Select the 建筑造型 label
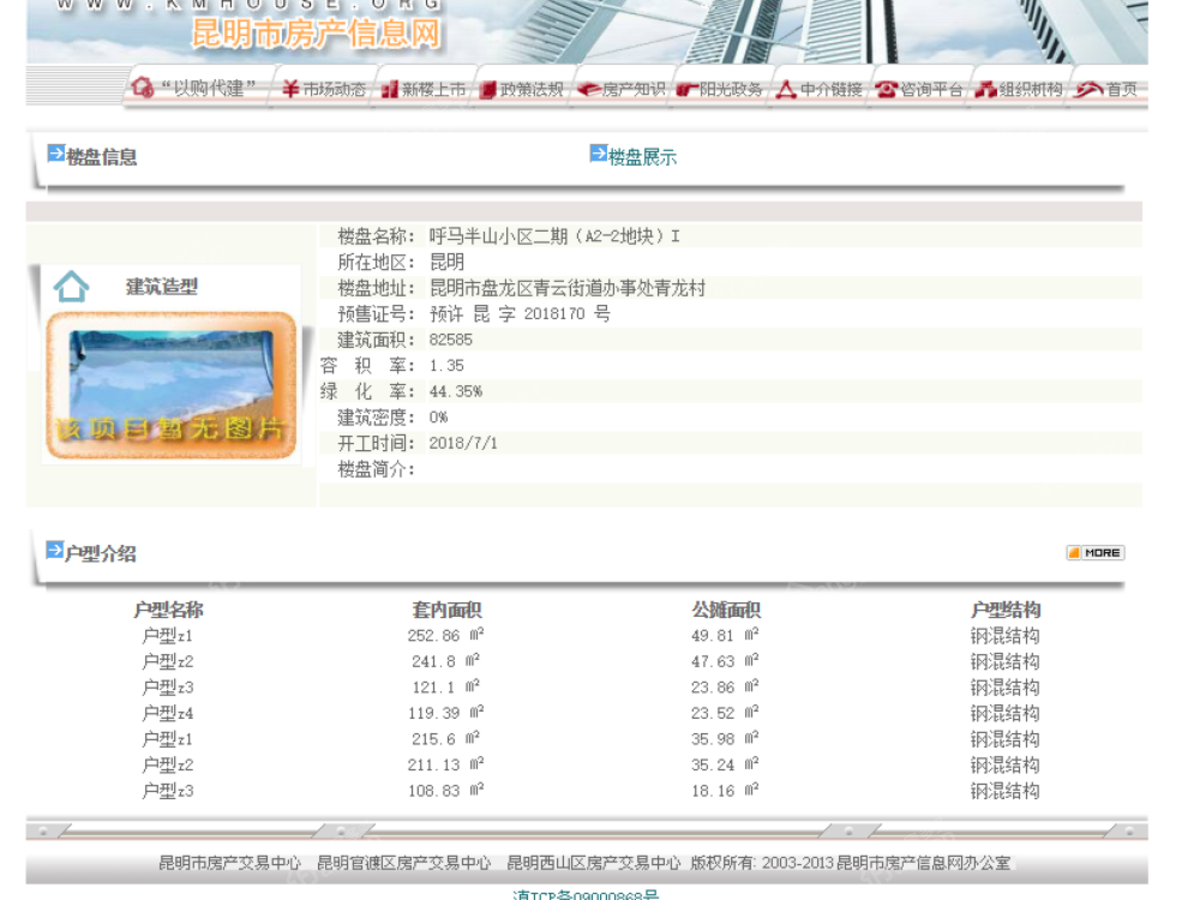The height and width of the screenshot is (900, 1200). (161, 286)
